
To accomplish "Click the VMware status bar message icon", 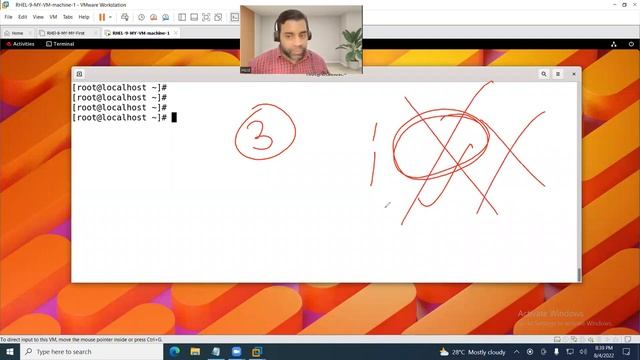I will (x=628, y=339).
